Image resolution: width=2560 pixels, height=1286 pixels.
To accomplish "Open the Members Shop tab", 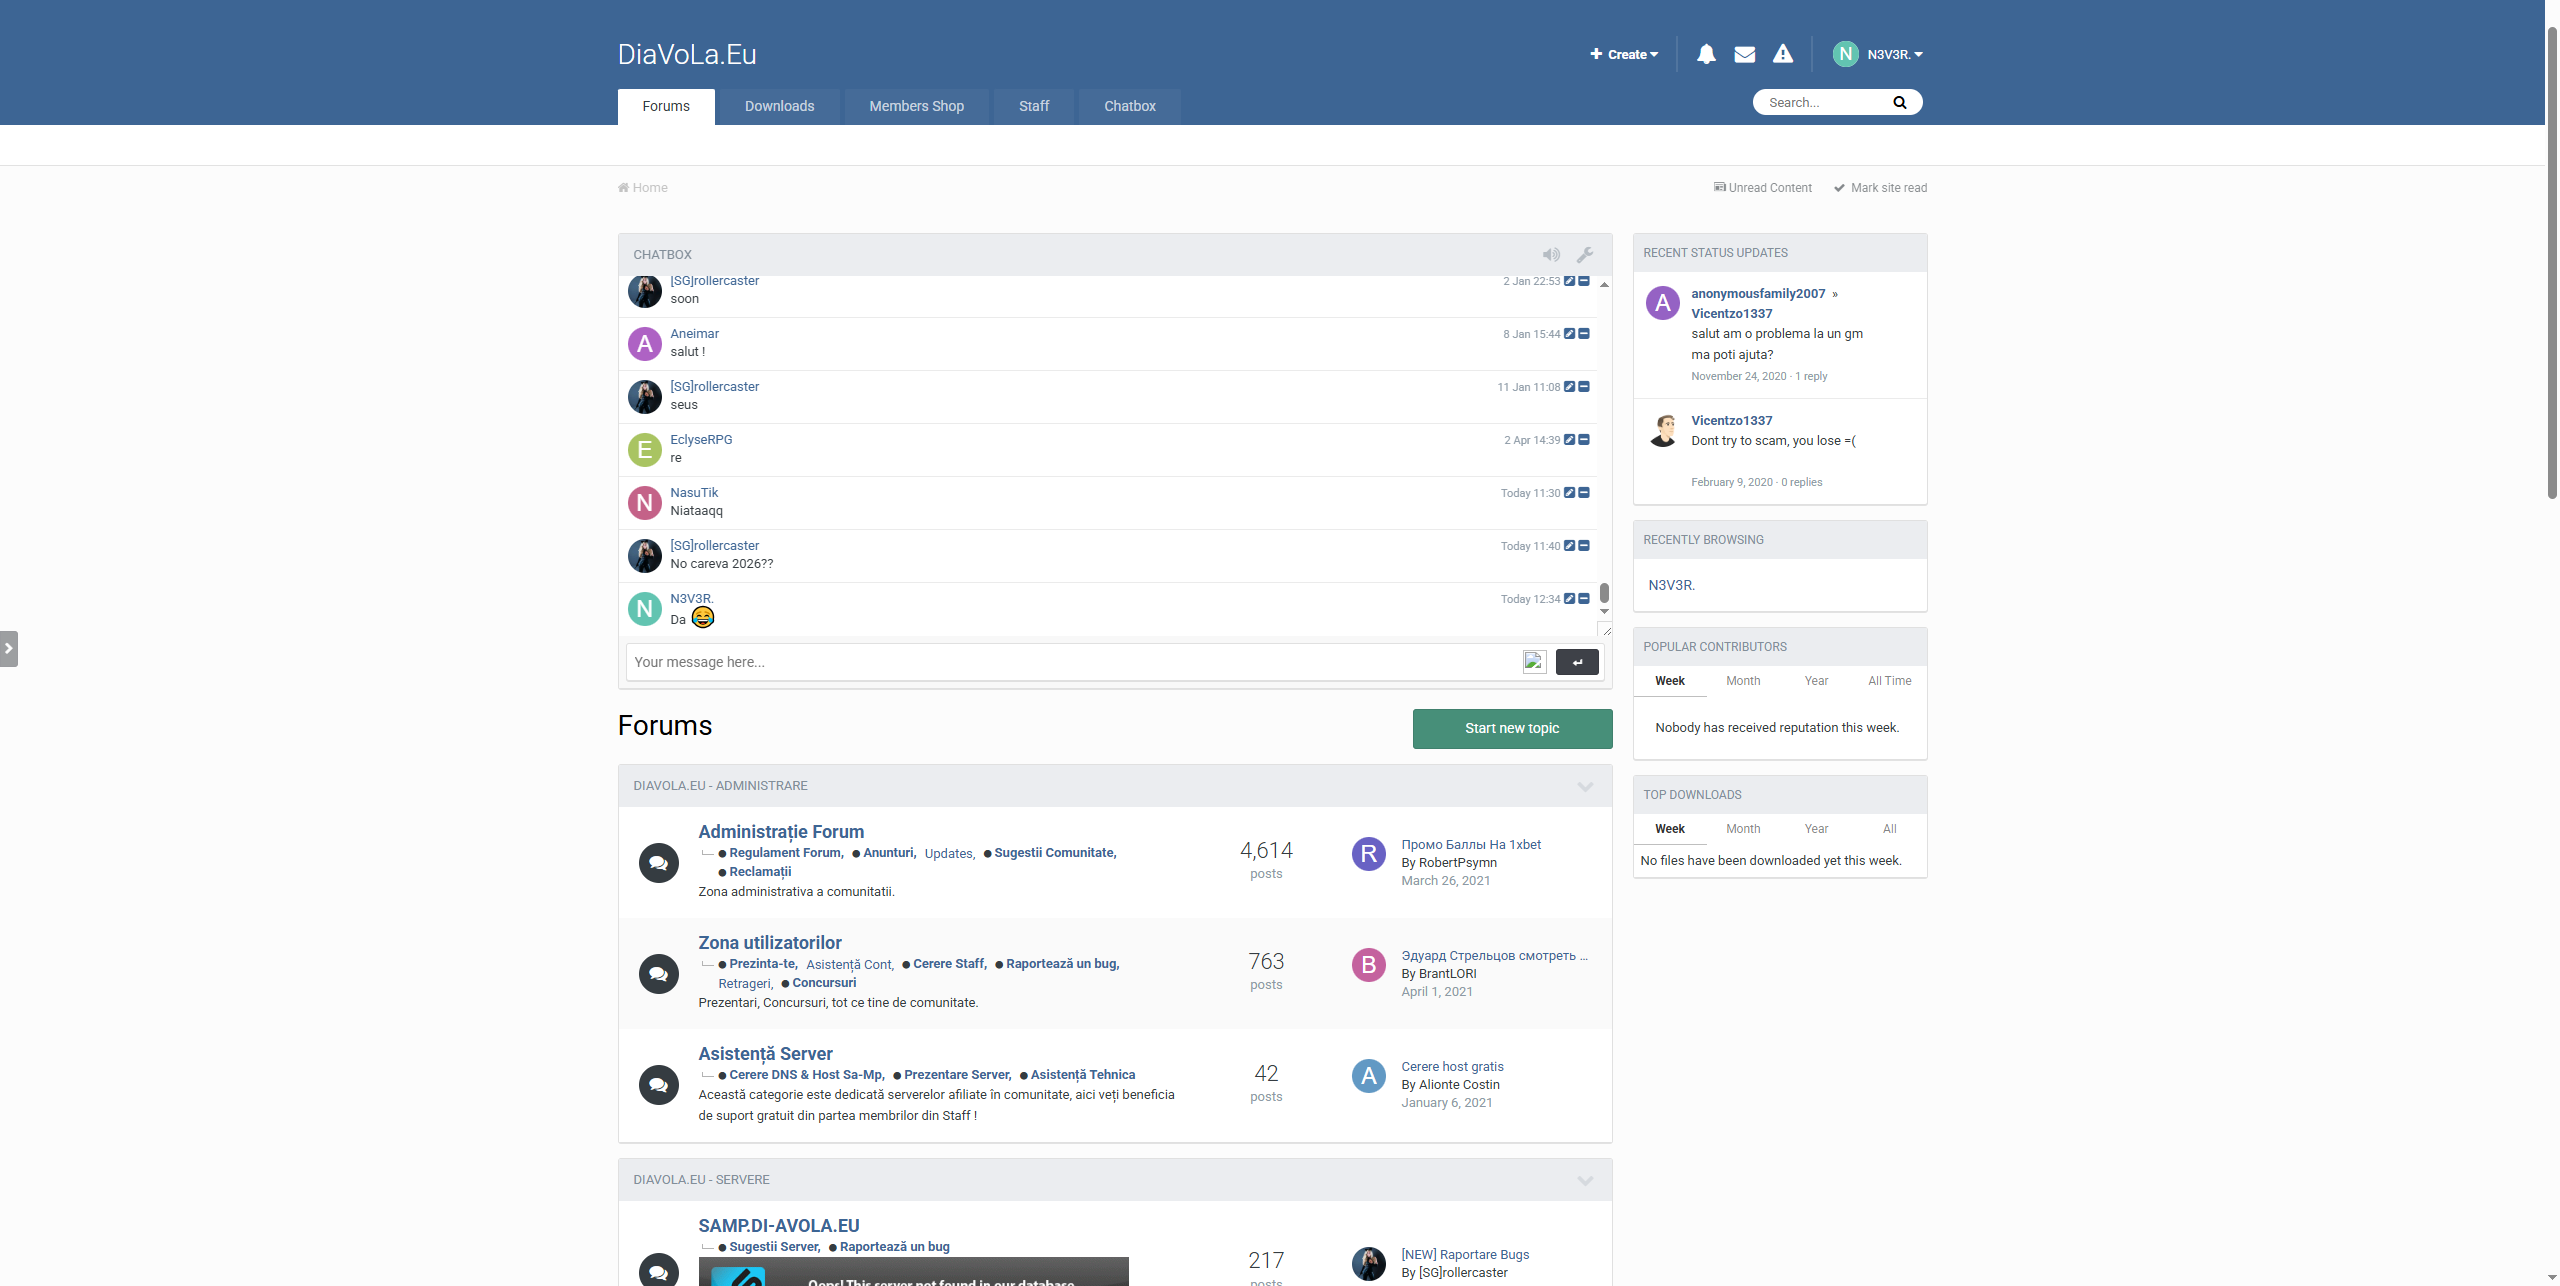I will point(916,106).
